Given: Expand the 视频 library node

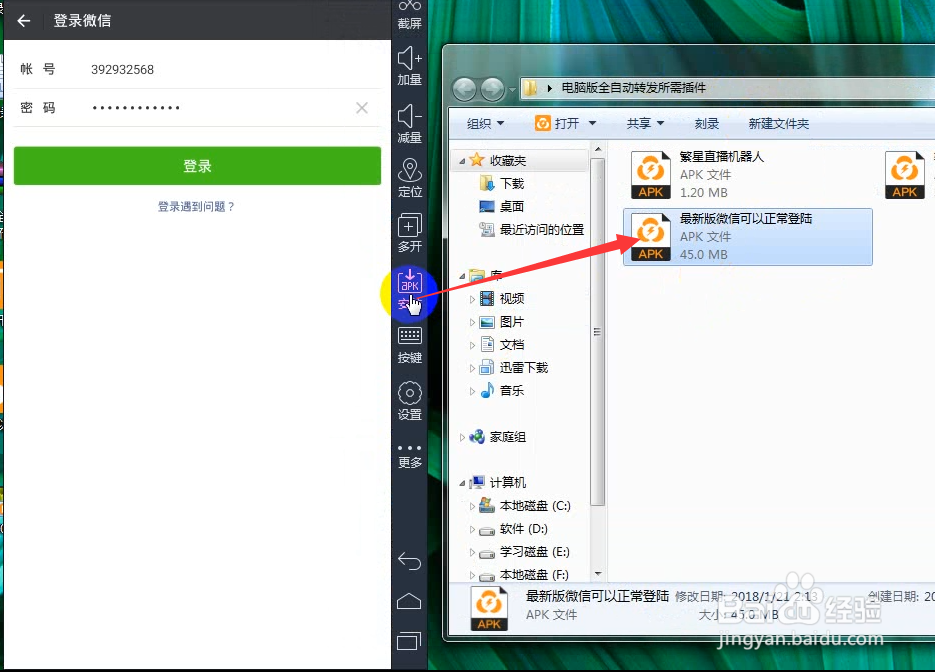Looking at the screenshot, I should (472, 299).
